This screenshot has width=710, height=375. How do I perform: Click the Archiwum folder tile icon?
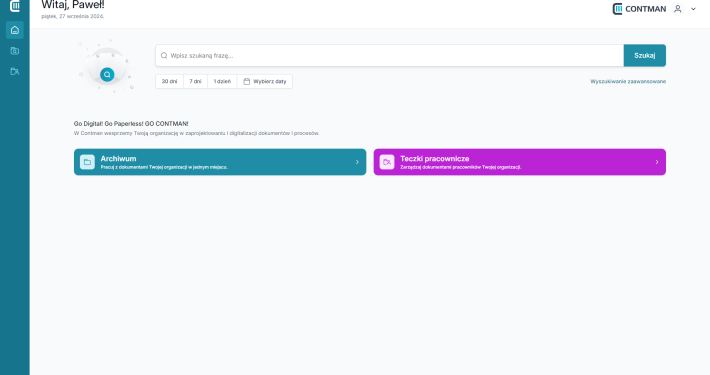pos(87,162)
